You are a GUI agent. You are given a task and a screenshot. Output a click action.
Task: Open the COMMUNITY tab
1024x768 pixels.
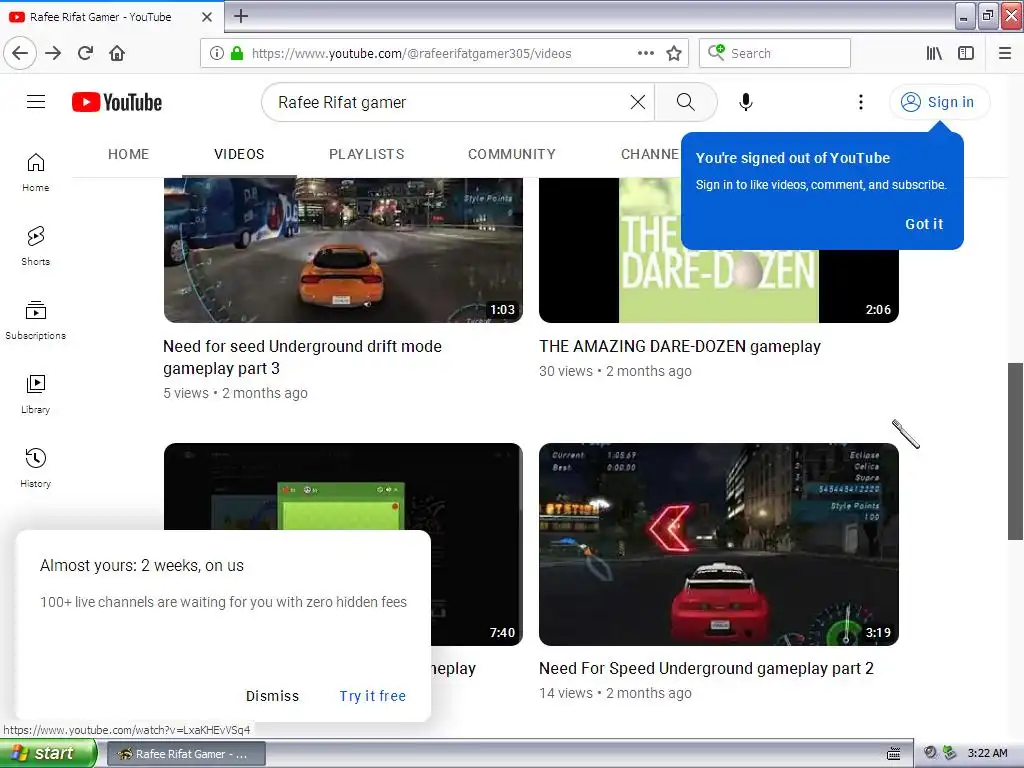pos(511,154)
